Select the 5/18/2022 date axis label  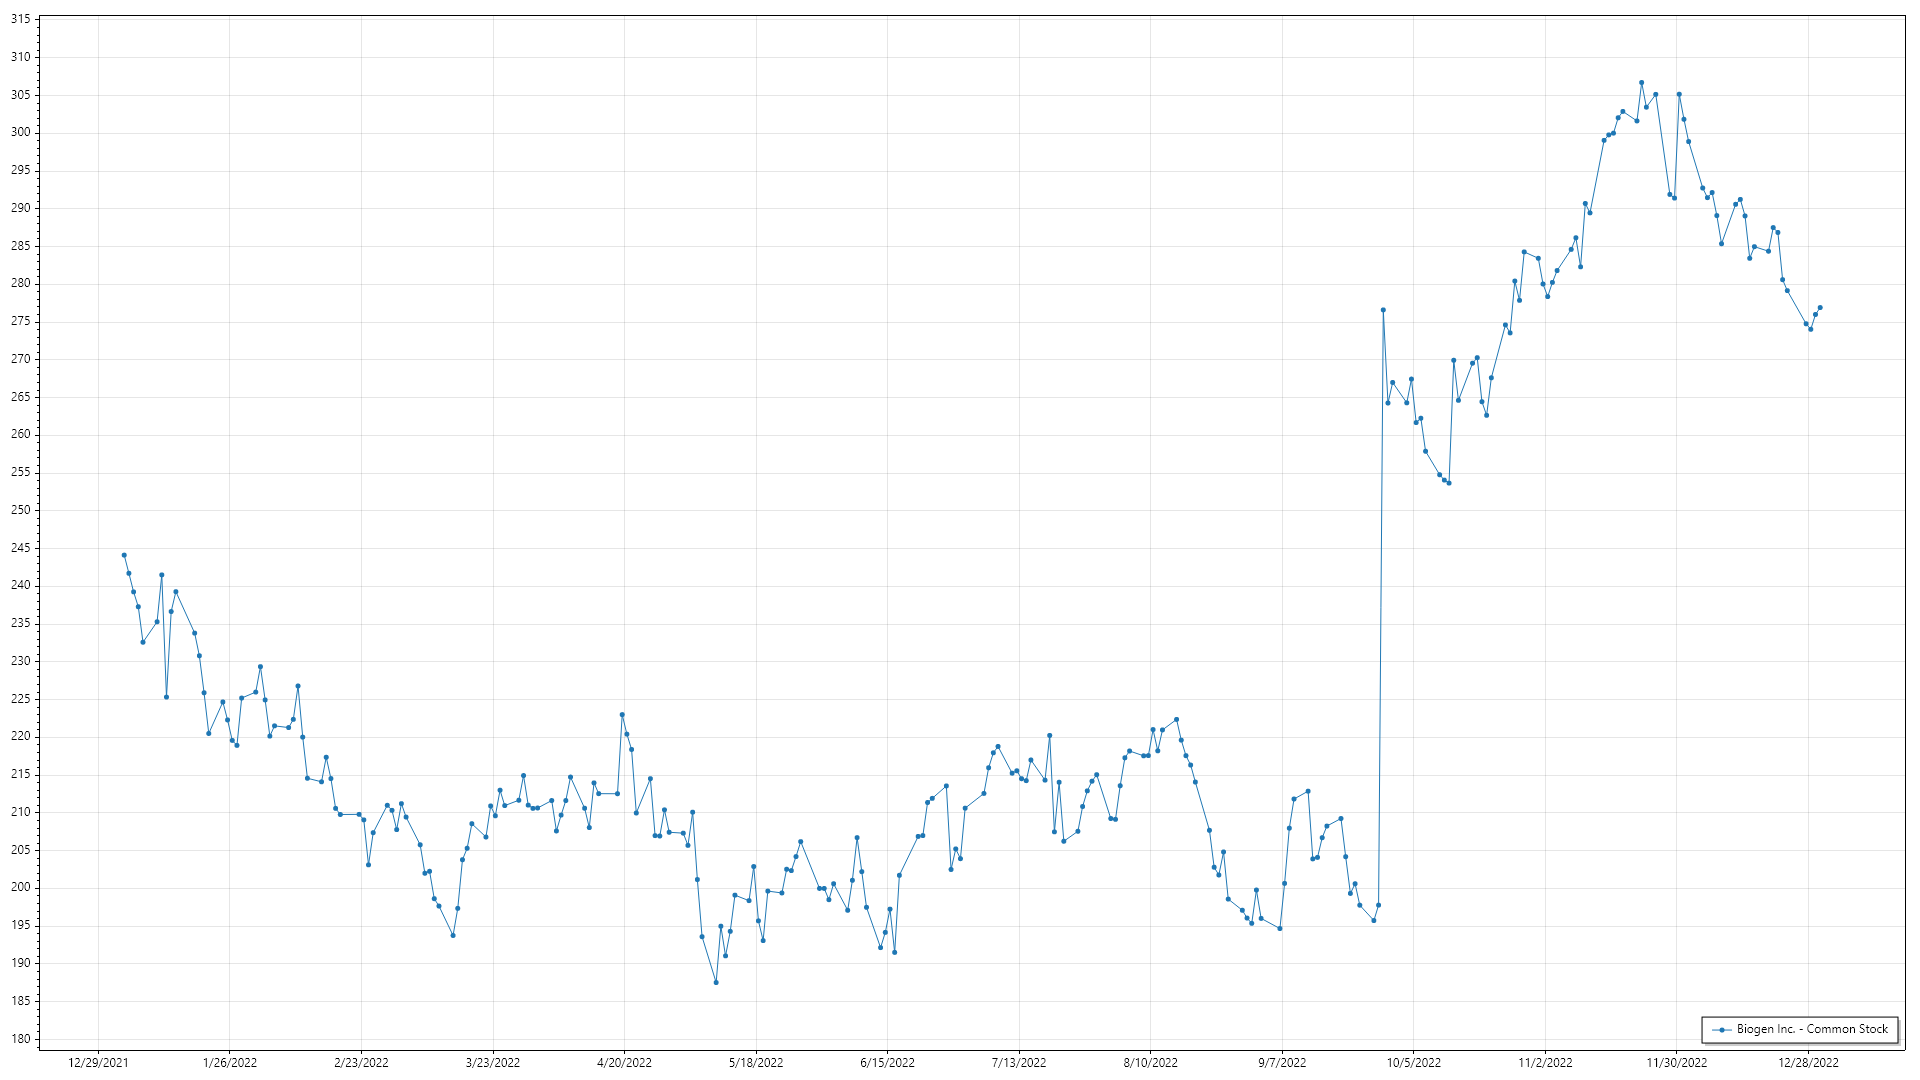click(756, 1062)
